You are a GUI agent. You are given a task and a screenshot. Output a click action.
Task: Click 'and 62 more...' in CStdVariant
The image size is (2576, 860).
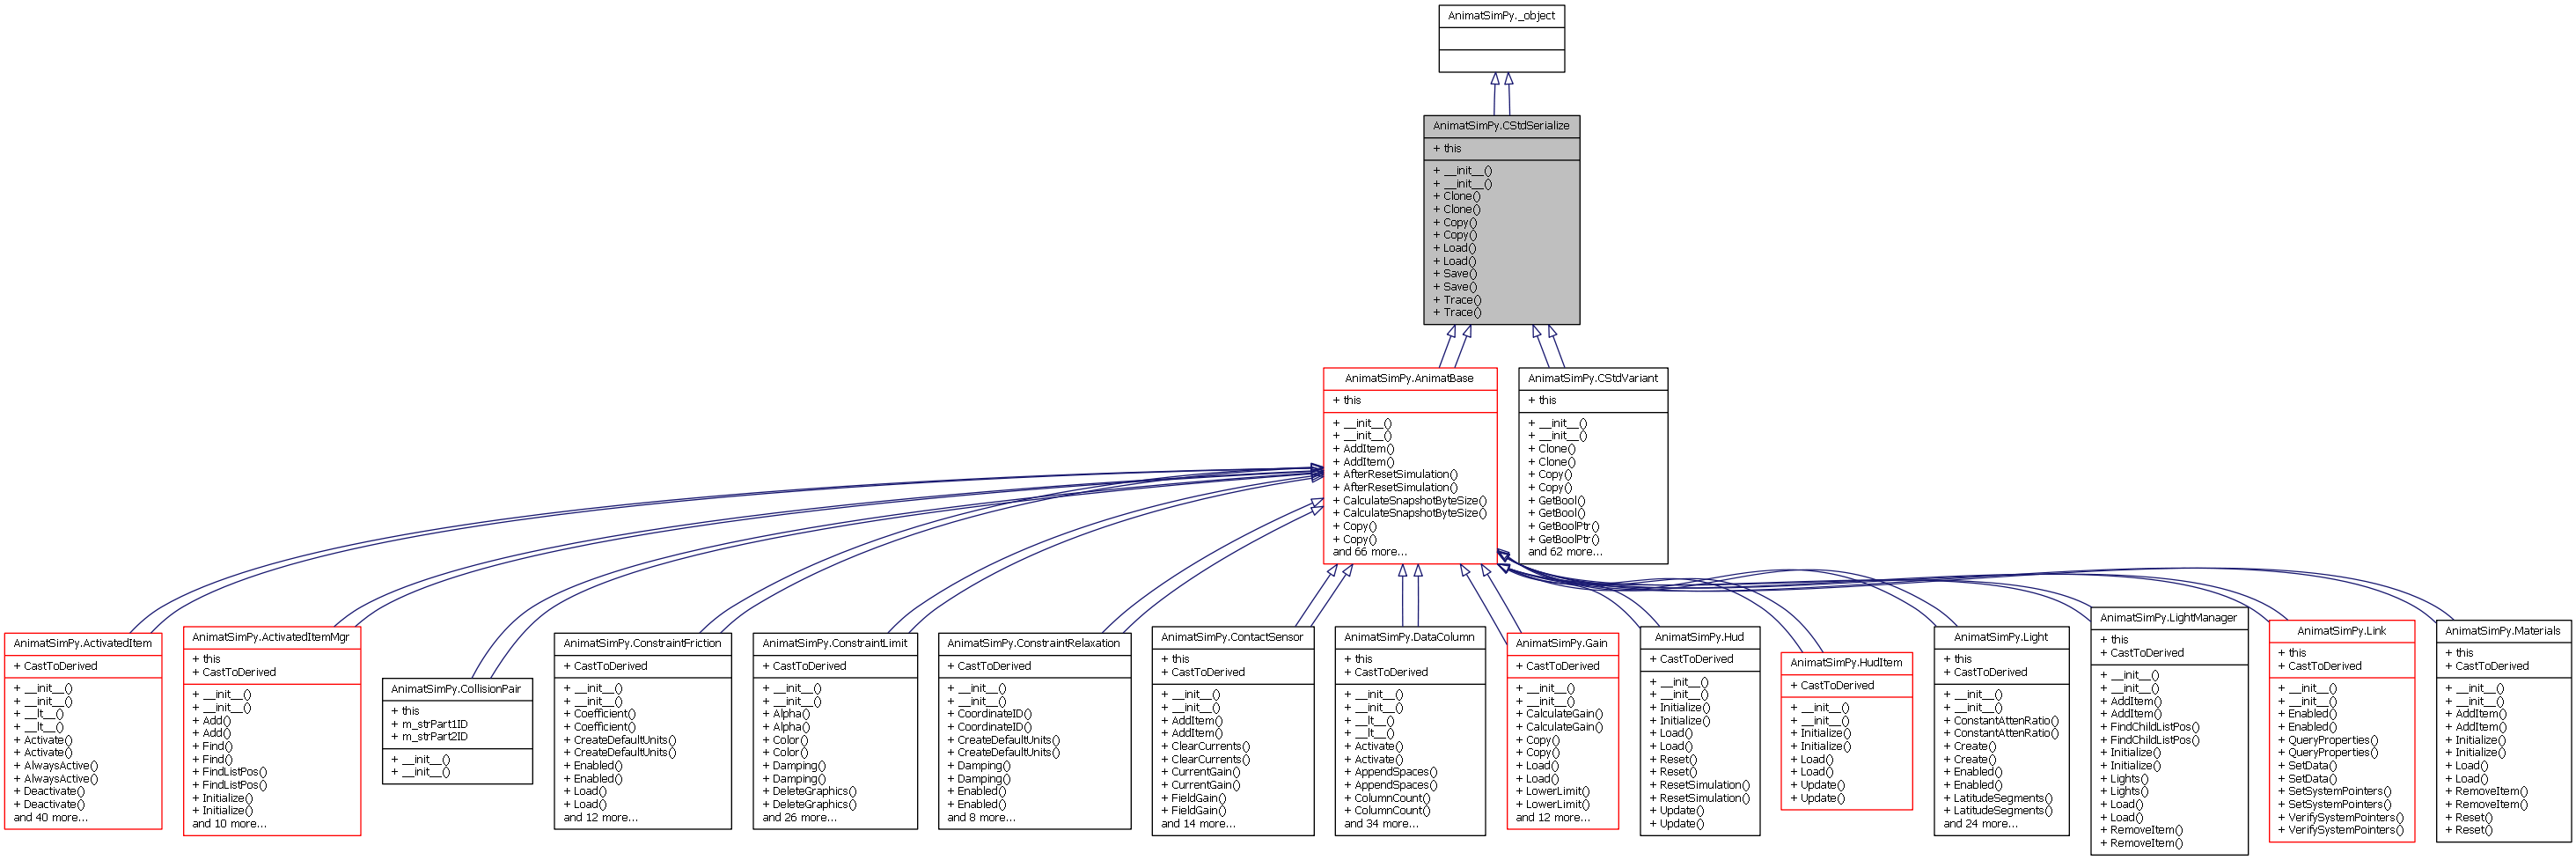pyautogui.click(x=1564, y=552)
